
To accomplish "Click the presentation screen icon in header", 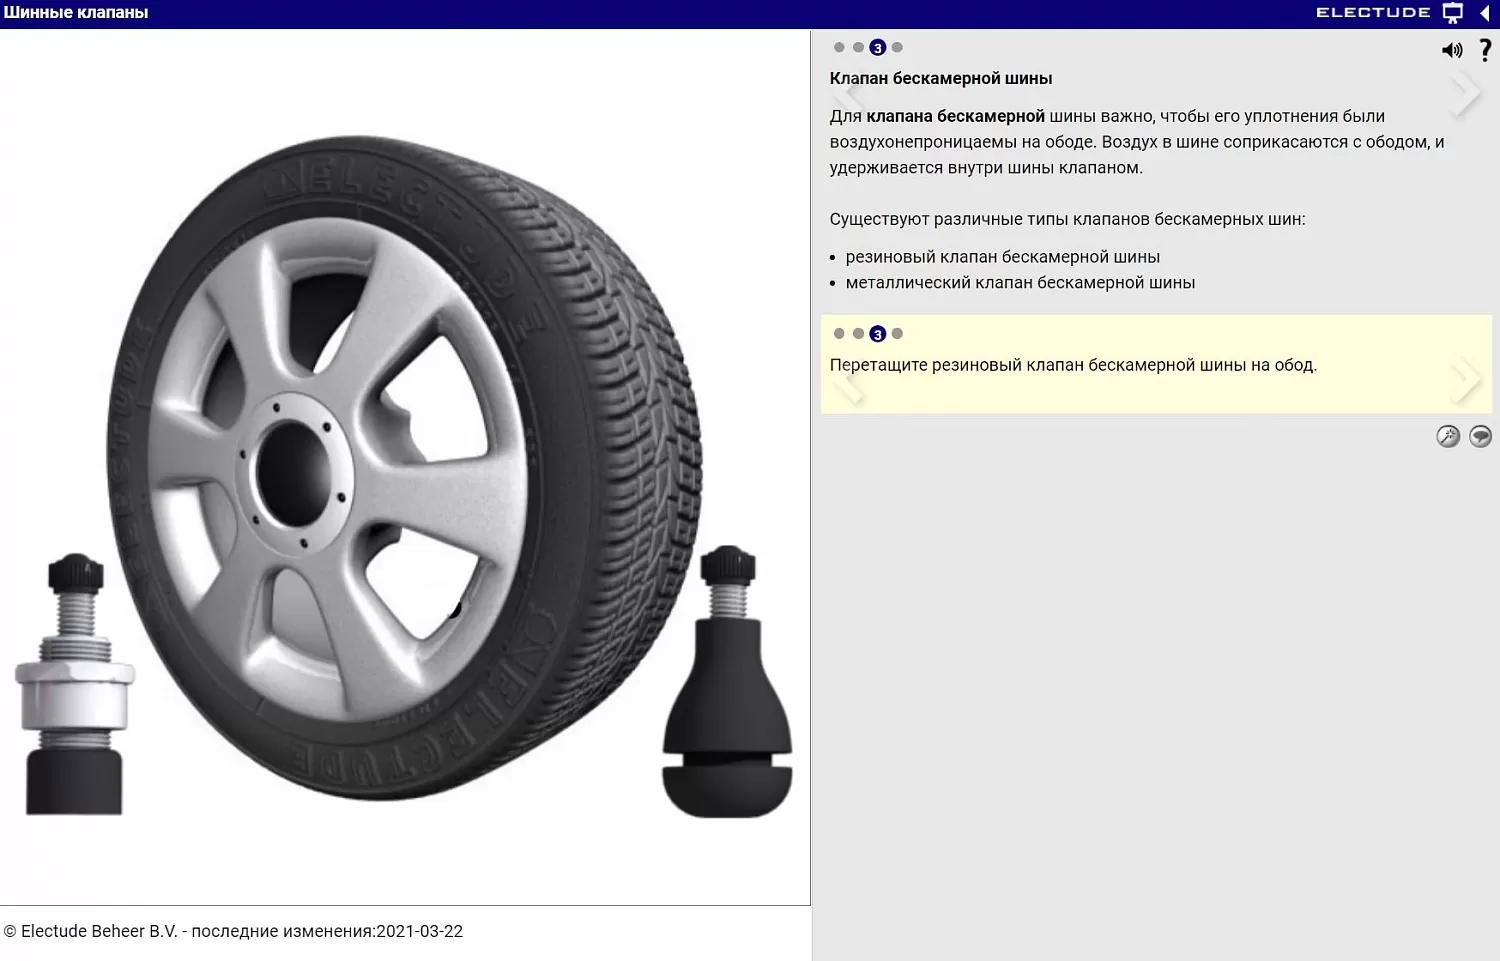I will point(1453,13).
